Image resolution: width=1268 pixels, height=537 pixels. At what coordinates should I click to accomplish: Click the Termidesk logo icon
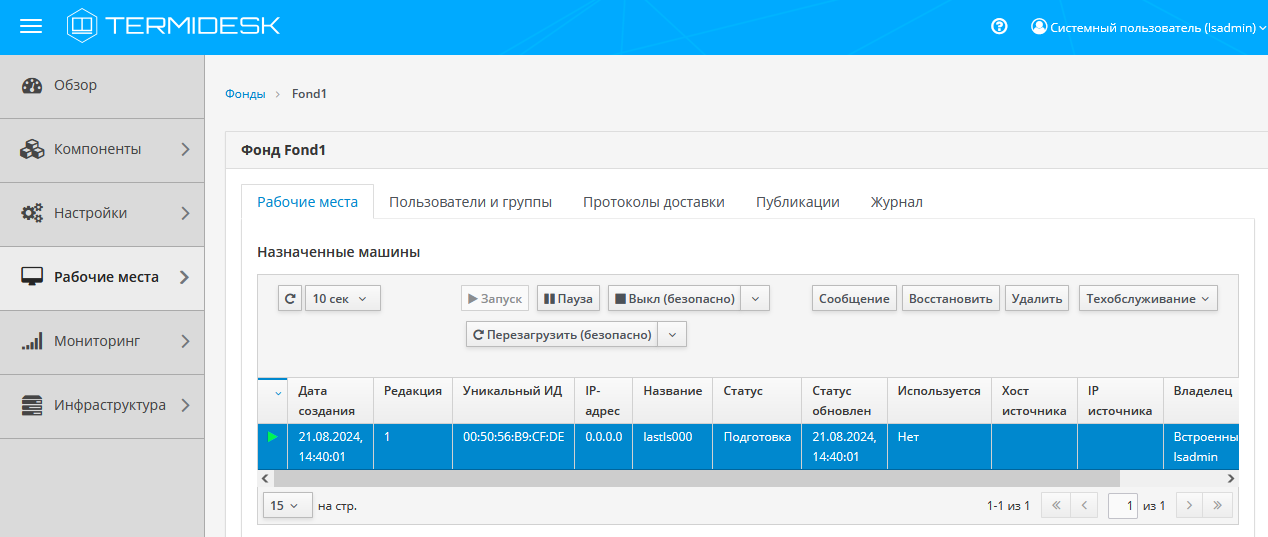point(82,26)
